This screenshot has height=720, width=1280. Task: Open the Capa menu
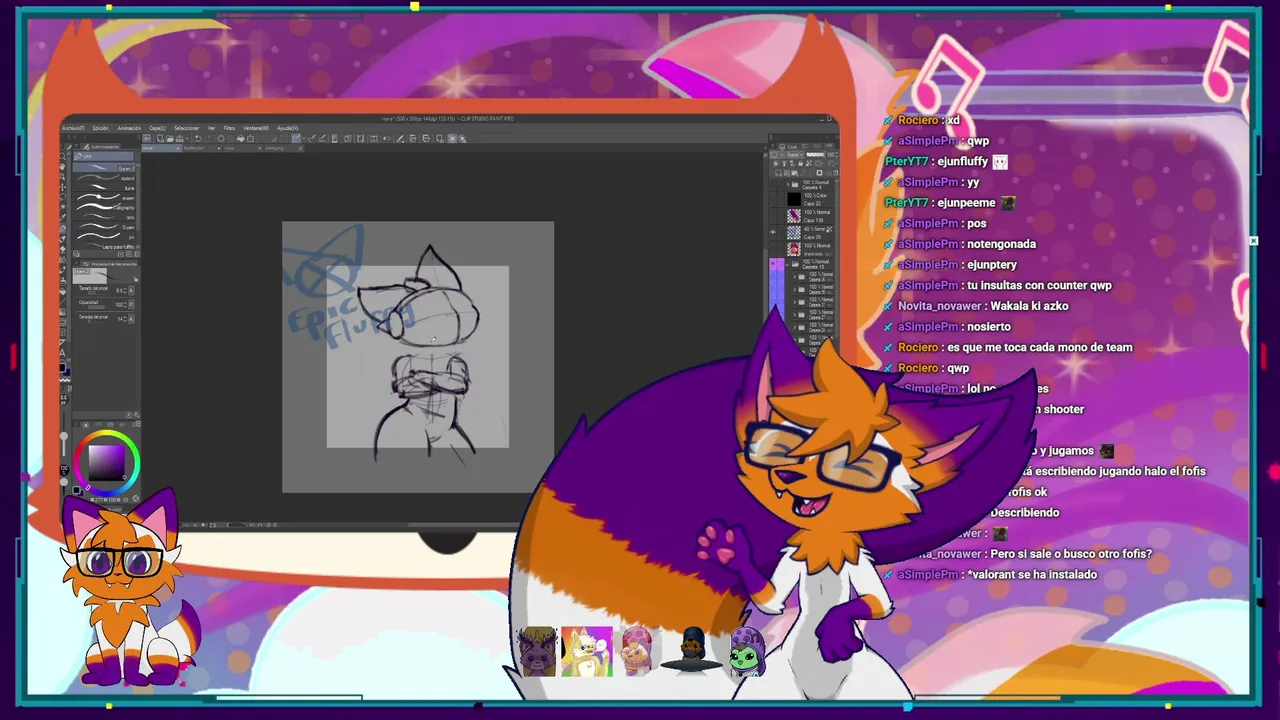(x=158, y=128)
